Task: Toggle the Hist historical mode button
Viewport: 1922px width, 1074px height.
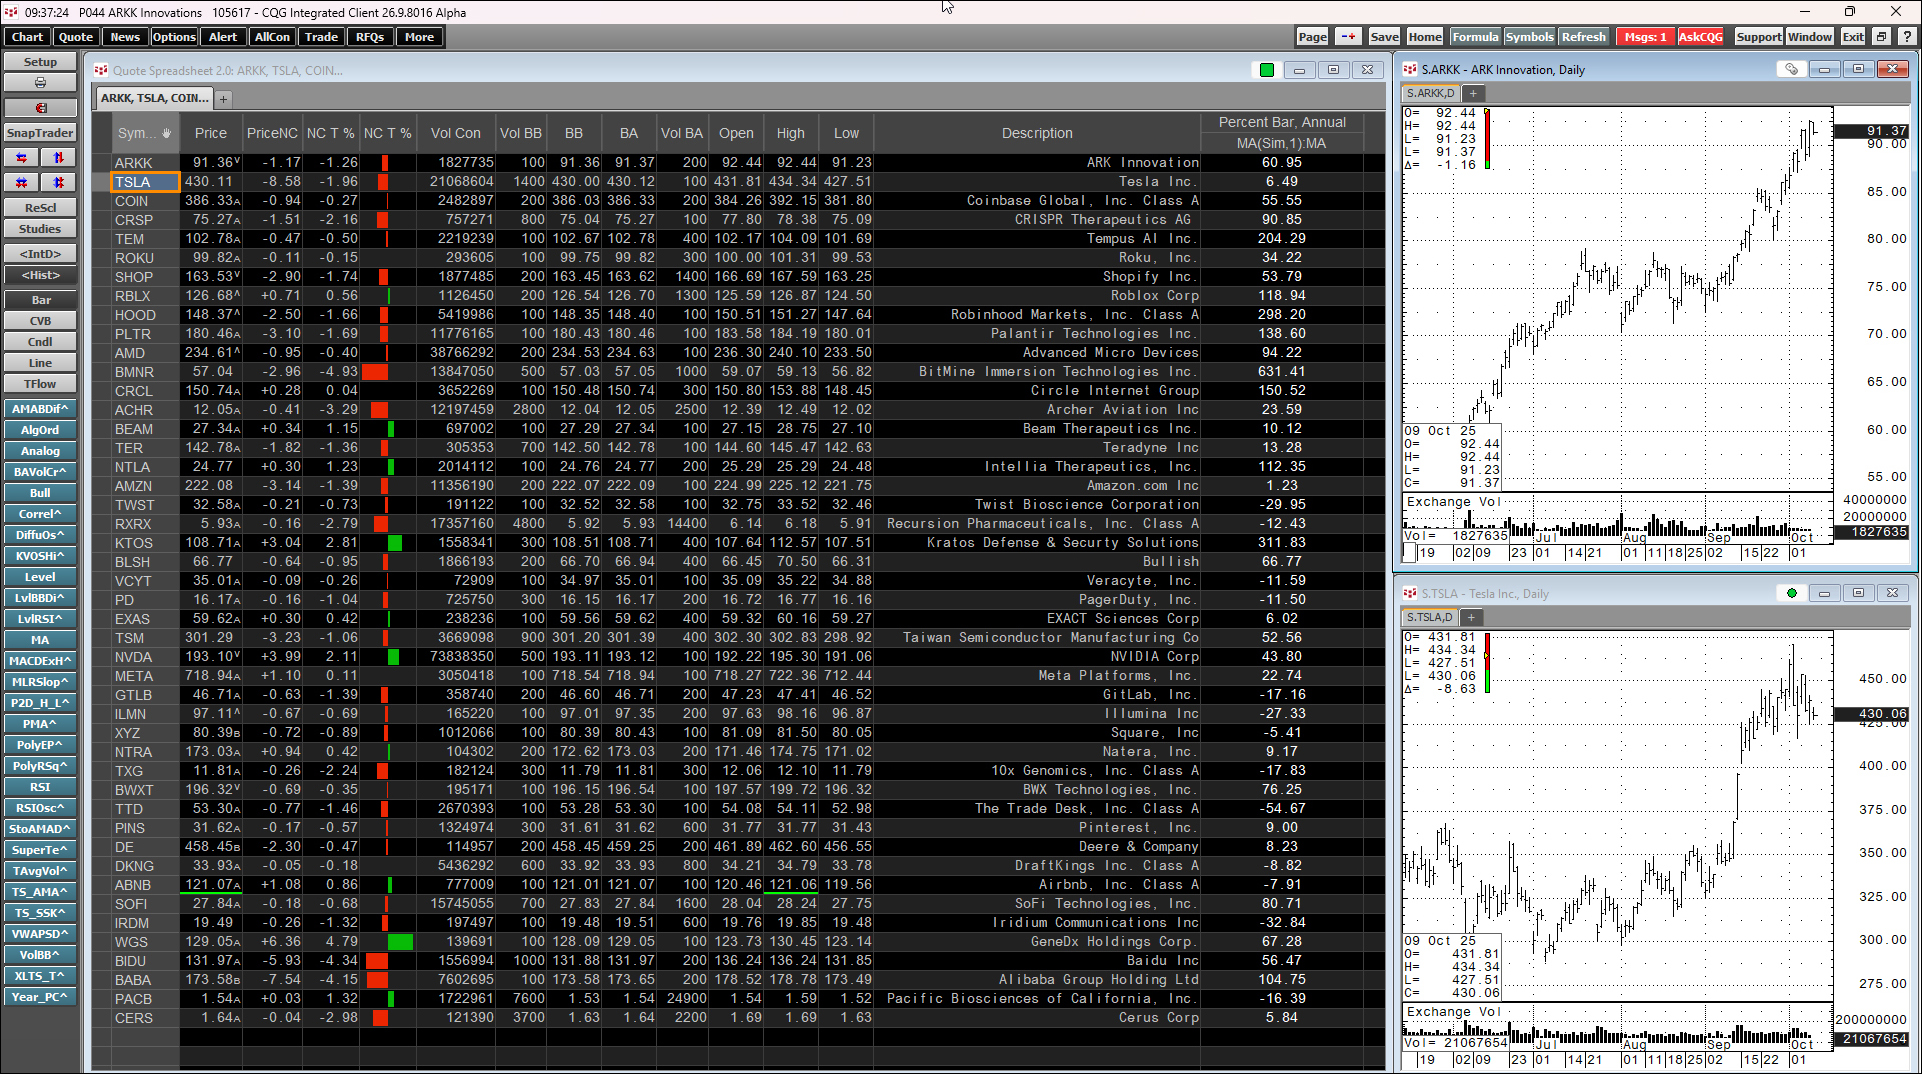Action: tap(40, 275)
